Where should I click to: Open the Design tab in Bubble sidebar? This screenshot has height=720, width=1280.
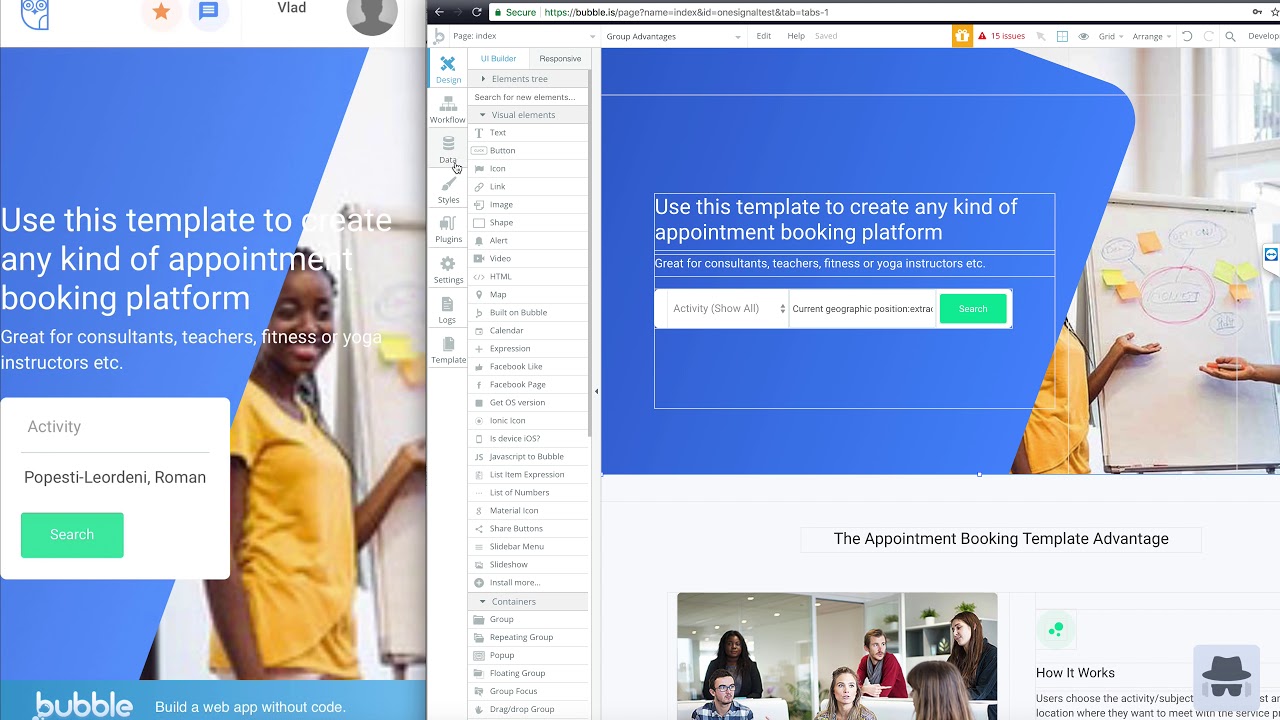pos(448,69)
